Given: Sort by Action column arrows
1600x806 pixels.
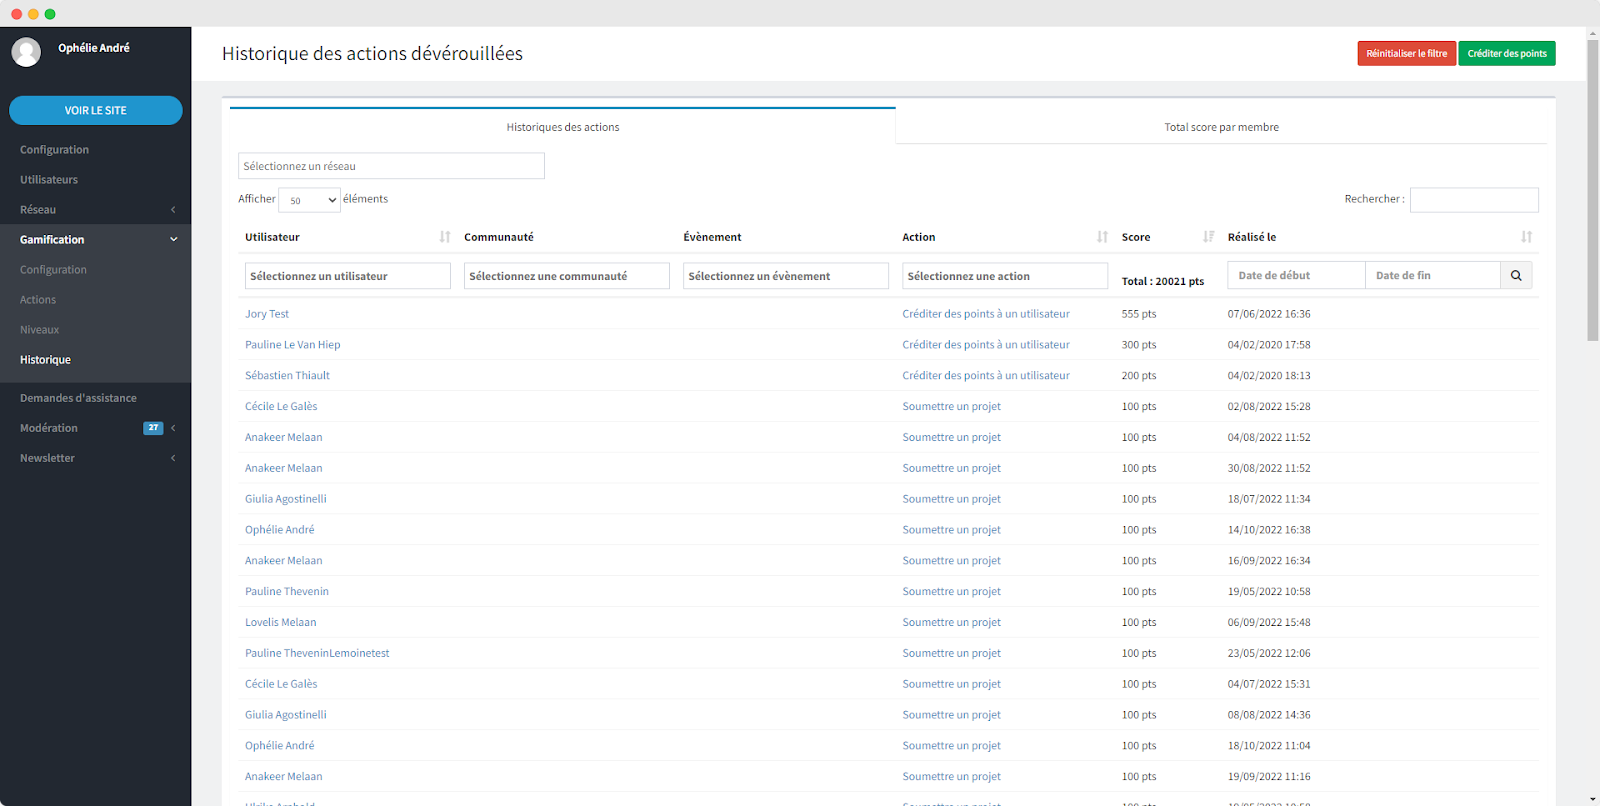Looking at the screenshot, I should [1102, 237].
